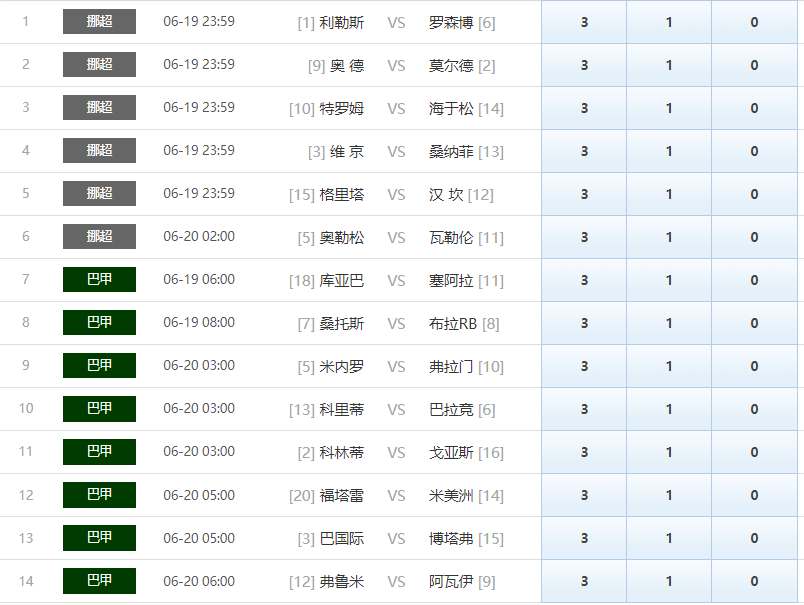804x605 pixels.
Task: Open team 罗森博
Action: [451, 23]
